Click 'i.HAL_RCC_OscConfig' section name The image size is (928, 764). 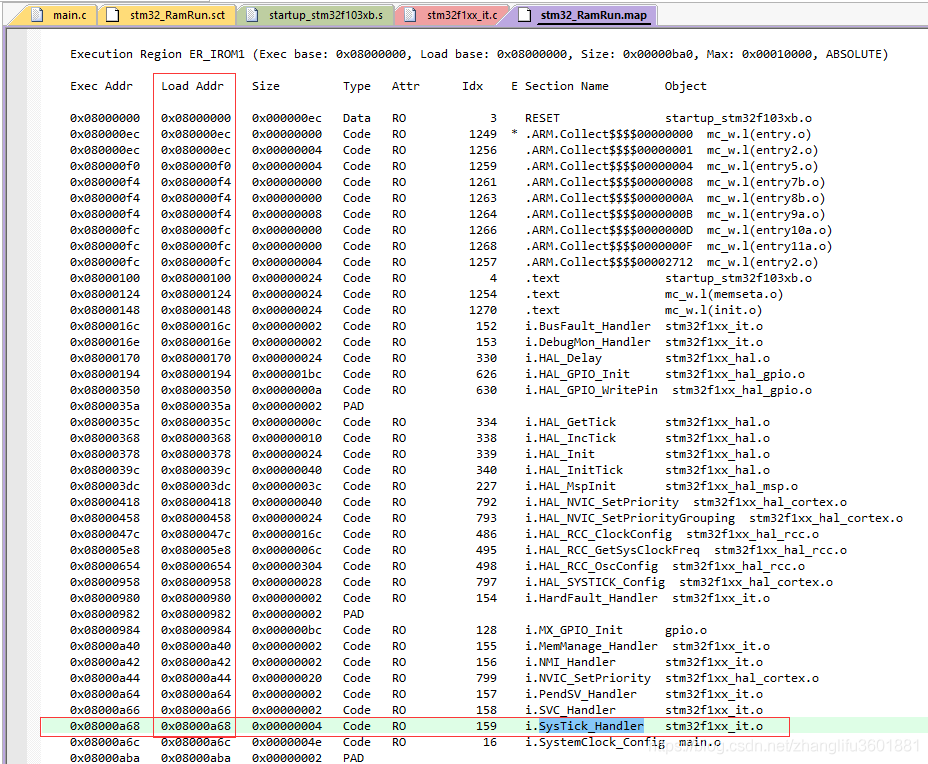[591, 565]
